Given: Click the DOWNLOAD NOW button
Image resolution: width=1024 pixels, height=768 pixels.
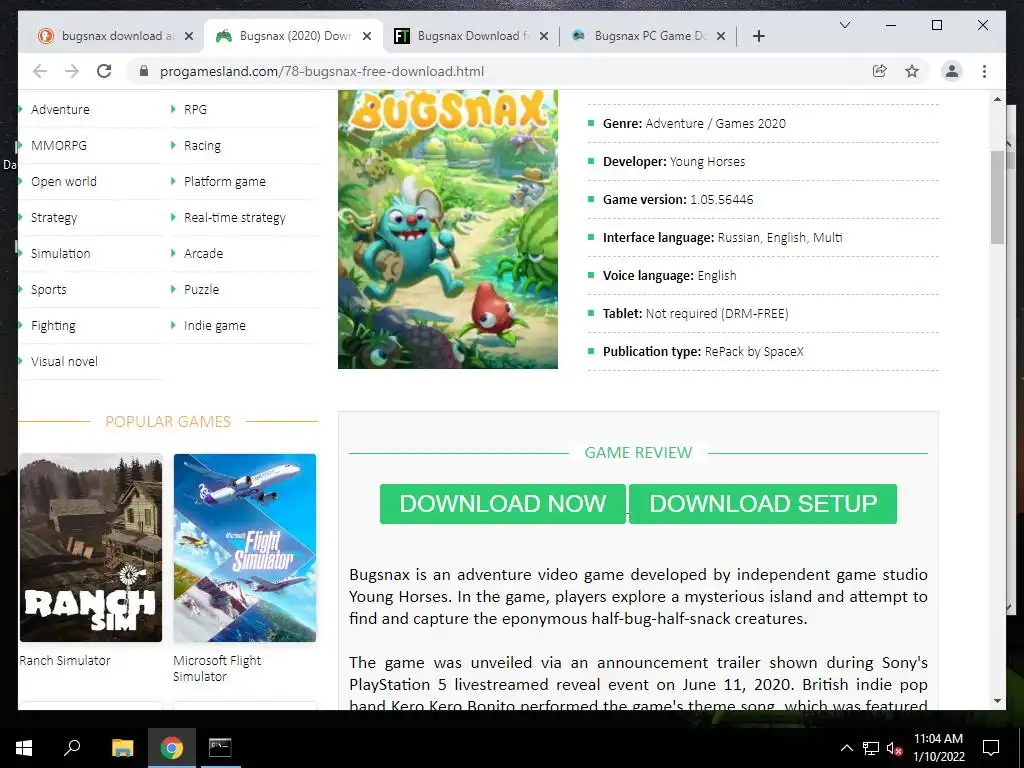Looking at the screenshot, I should [x=502, y=504].
